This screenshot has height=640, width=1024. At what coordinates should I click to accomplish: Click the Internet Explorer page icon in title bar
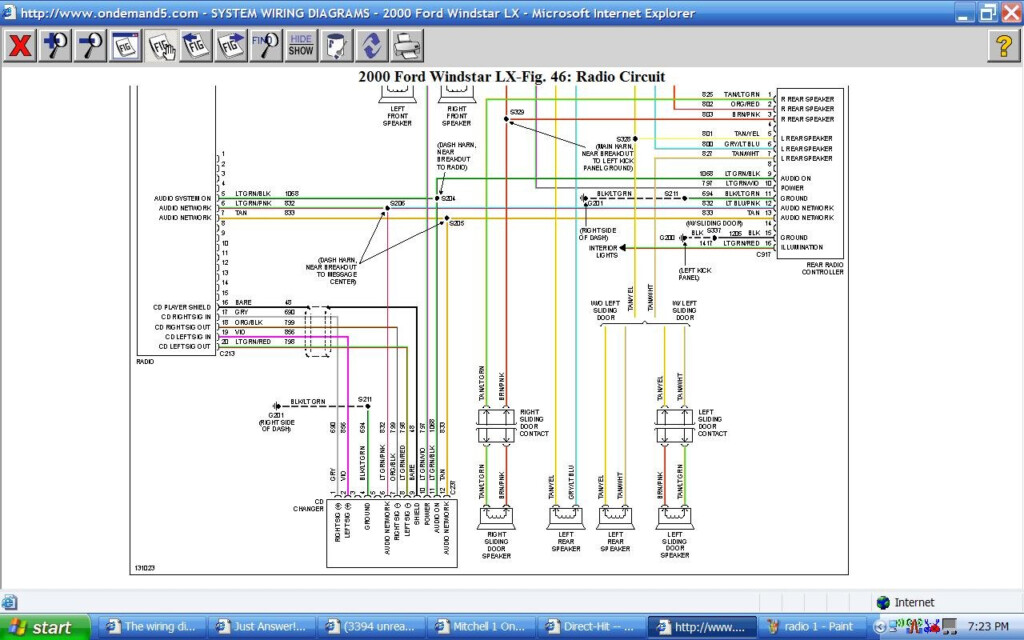[x=9, y=12]
